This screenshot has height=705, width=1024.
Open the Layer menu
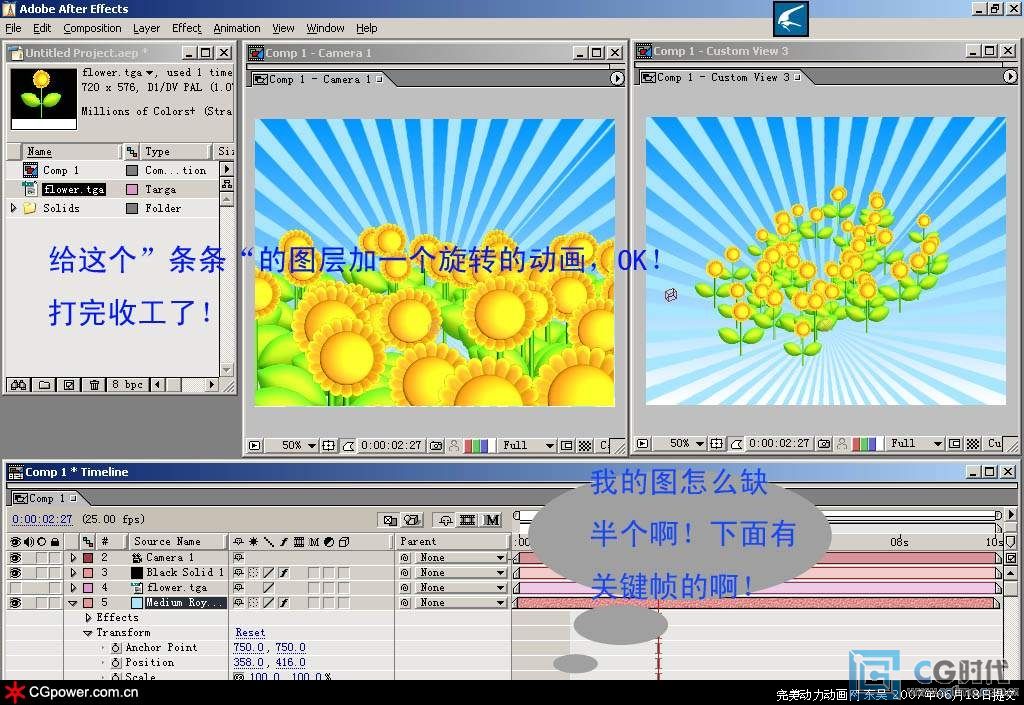(146, 28)
